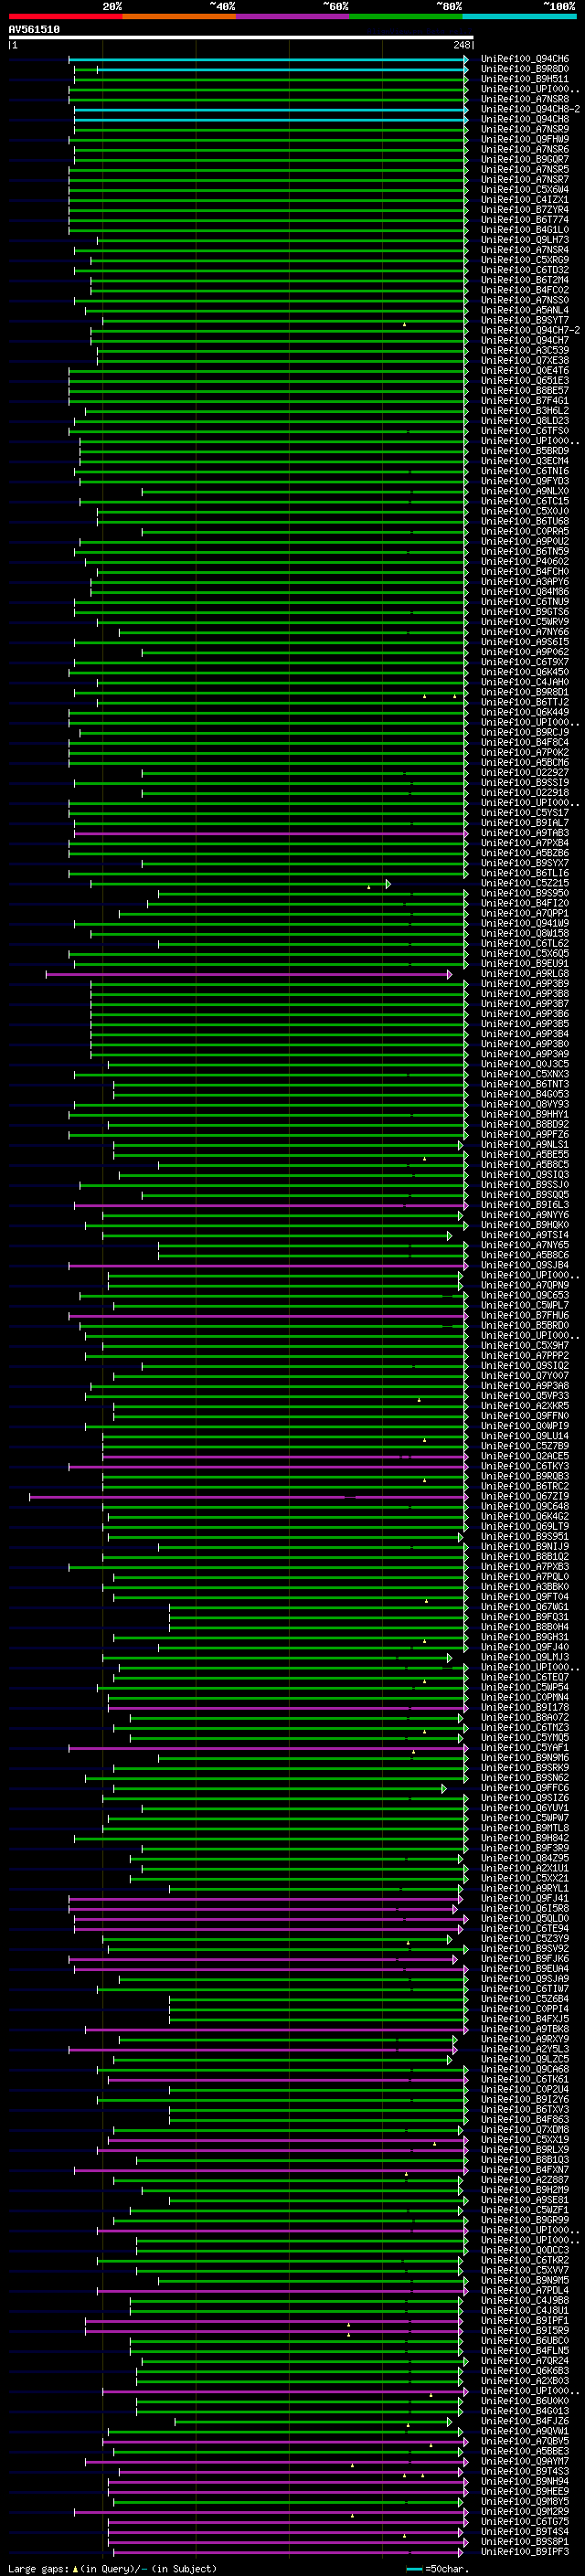585x2576 pixels.
Task: Open hit UniRef100_Q94CH8-2
Action: (x=530, y=109)
